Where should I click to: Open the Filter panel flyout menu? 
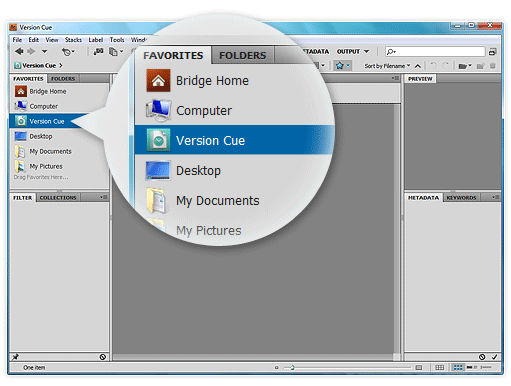(104, 197)
